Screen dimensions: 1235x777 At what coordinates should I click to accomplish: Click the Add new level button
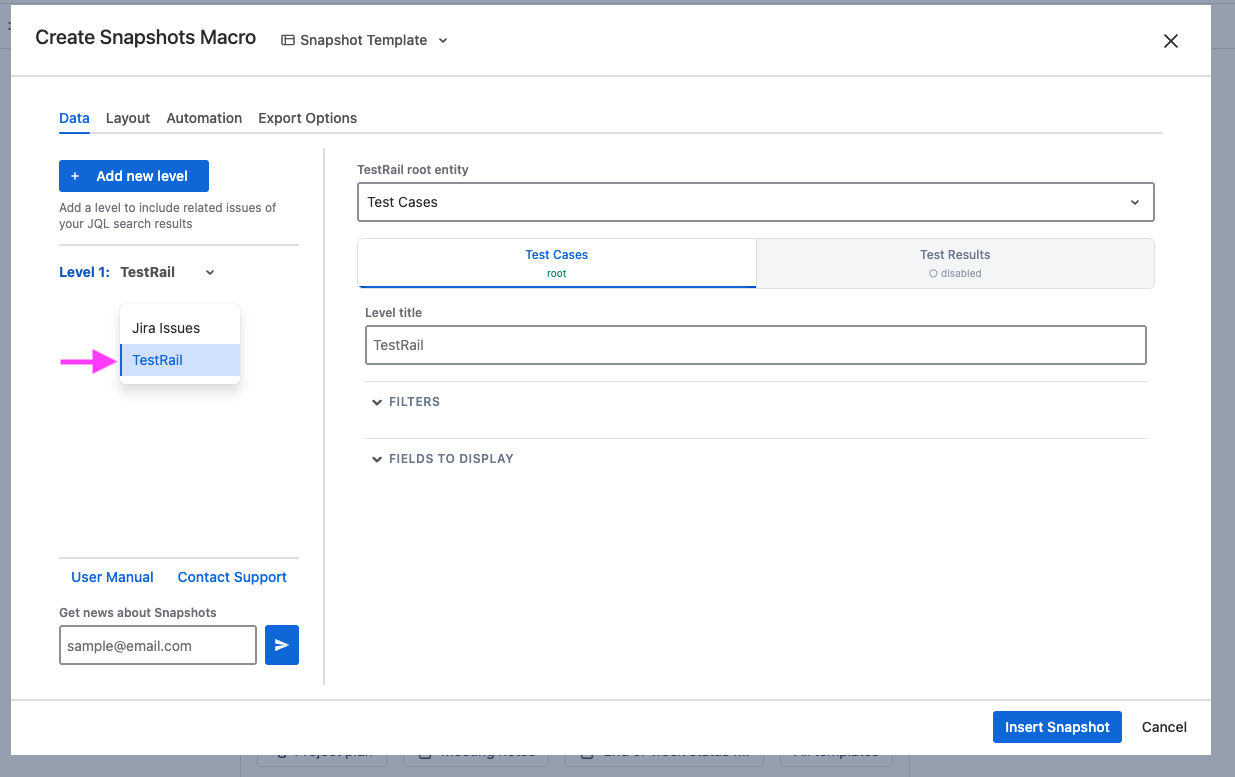tap(134, 176)
